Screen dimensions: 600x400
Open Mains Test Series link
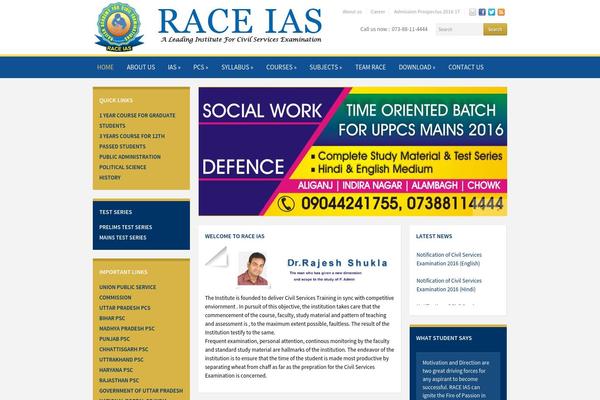click(122, 237)
